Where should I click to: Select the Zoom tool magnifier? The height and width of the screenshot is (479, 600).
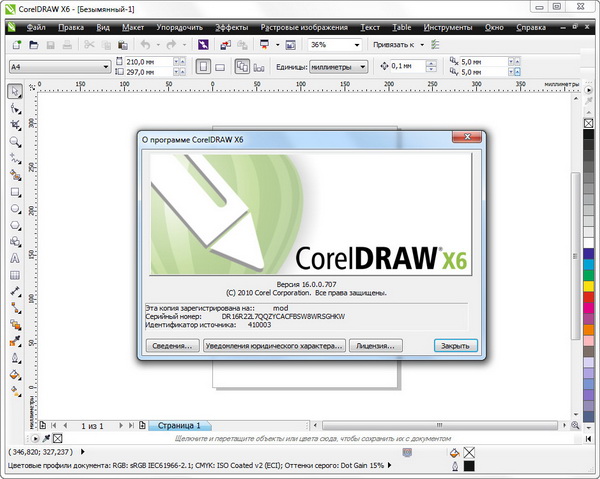[16, 141]
